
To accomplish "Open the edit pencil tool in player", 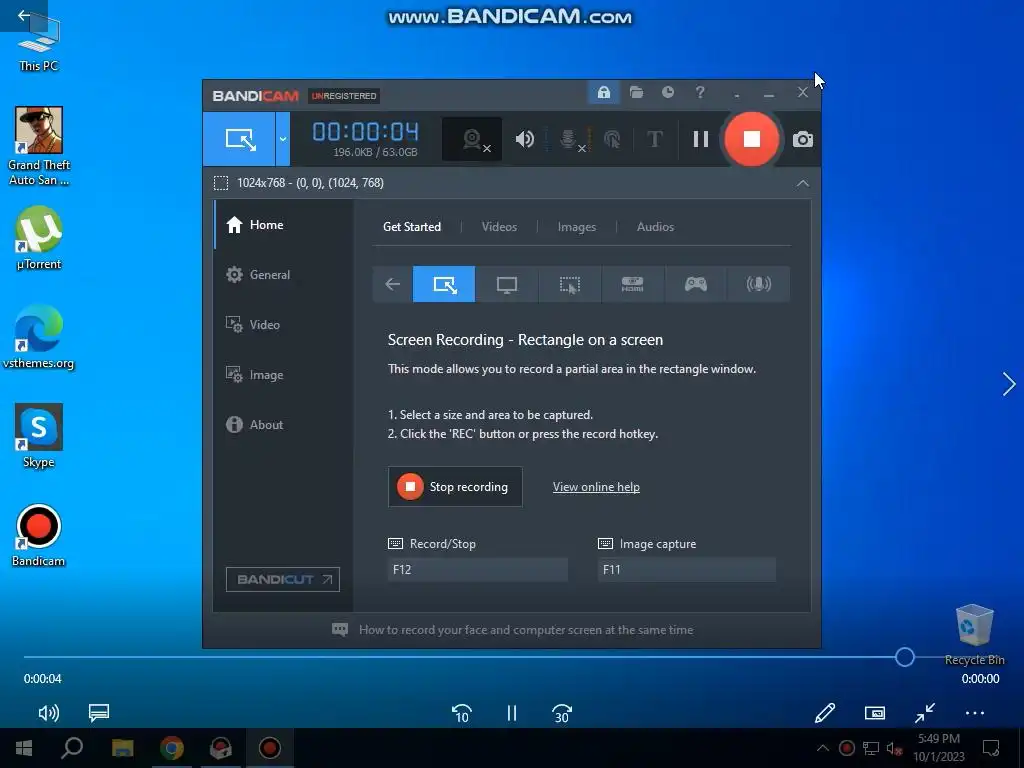I will (825, 712).
